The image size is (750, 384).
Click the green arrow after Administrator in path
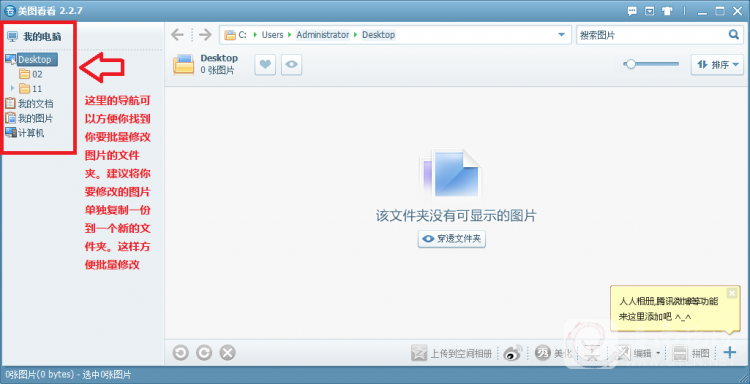[x=355, y=35]
